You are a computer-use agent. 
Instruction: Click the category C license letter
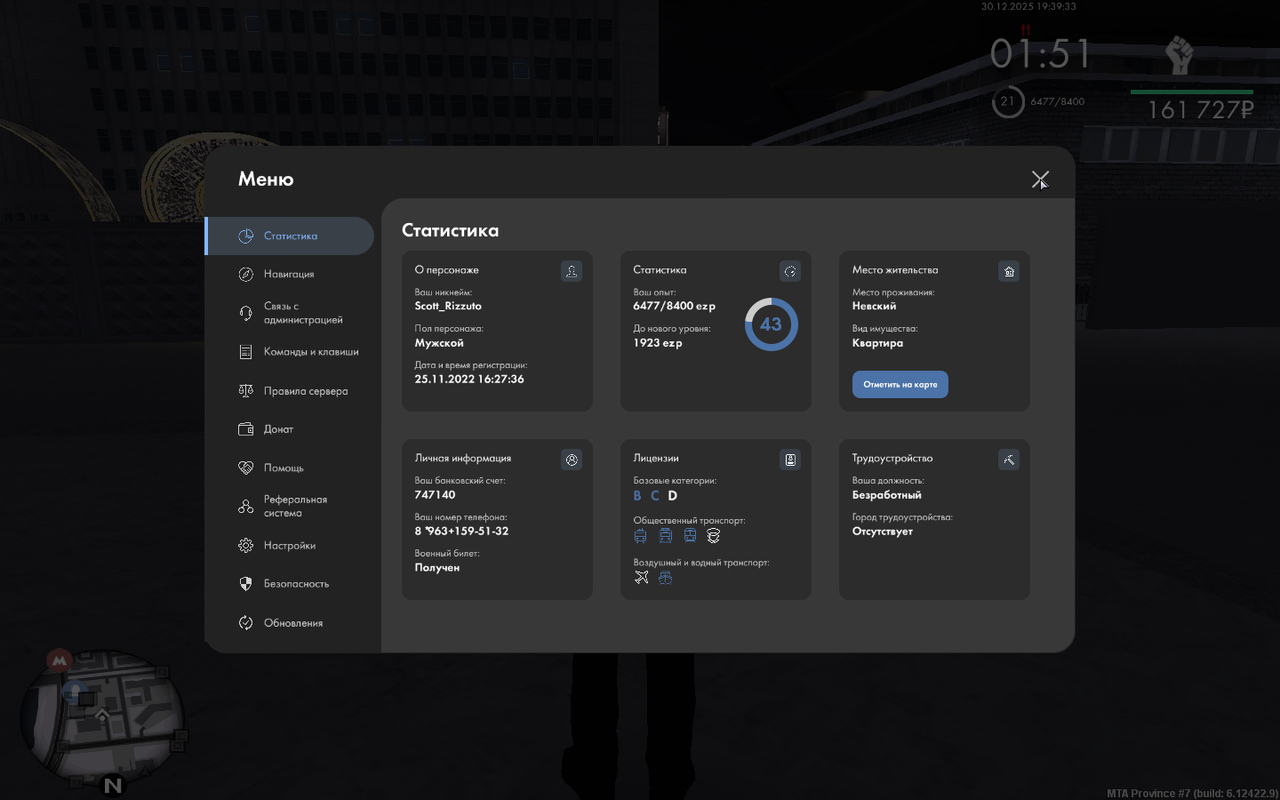[x=655, y=496]
